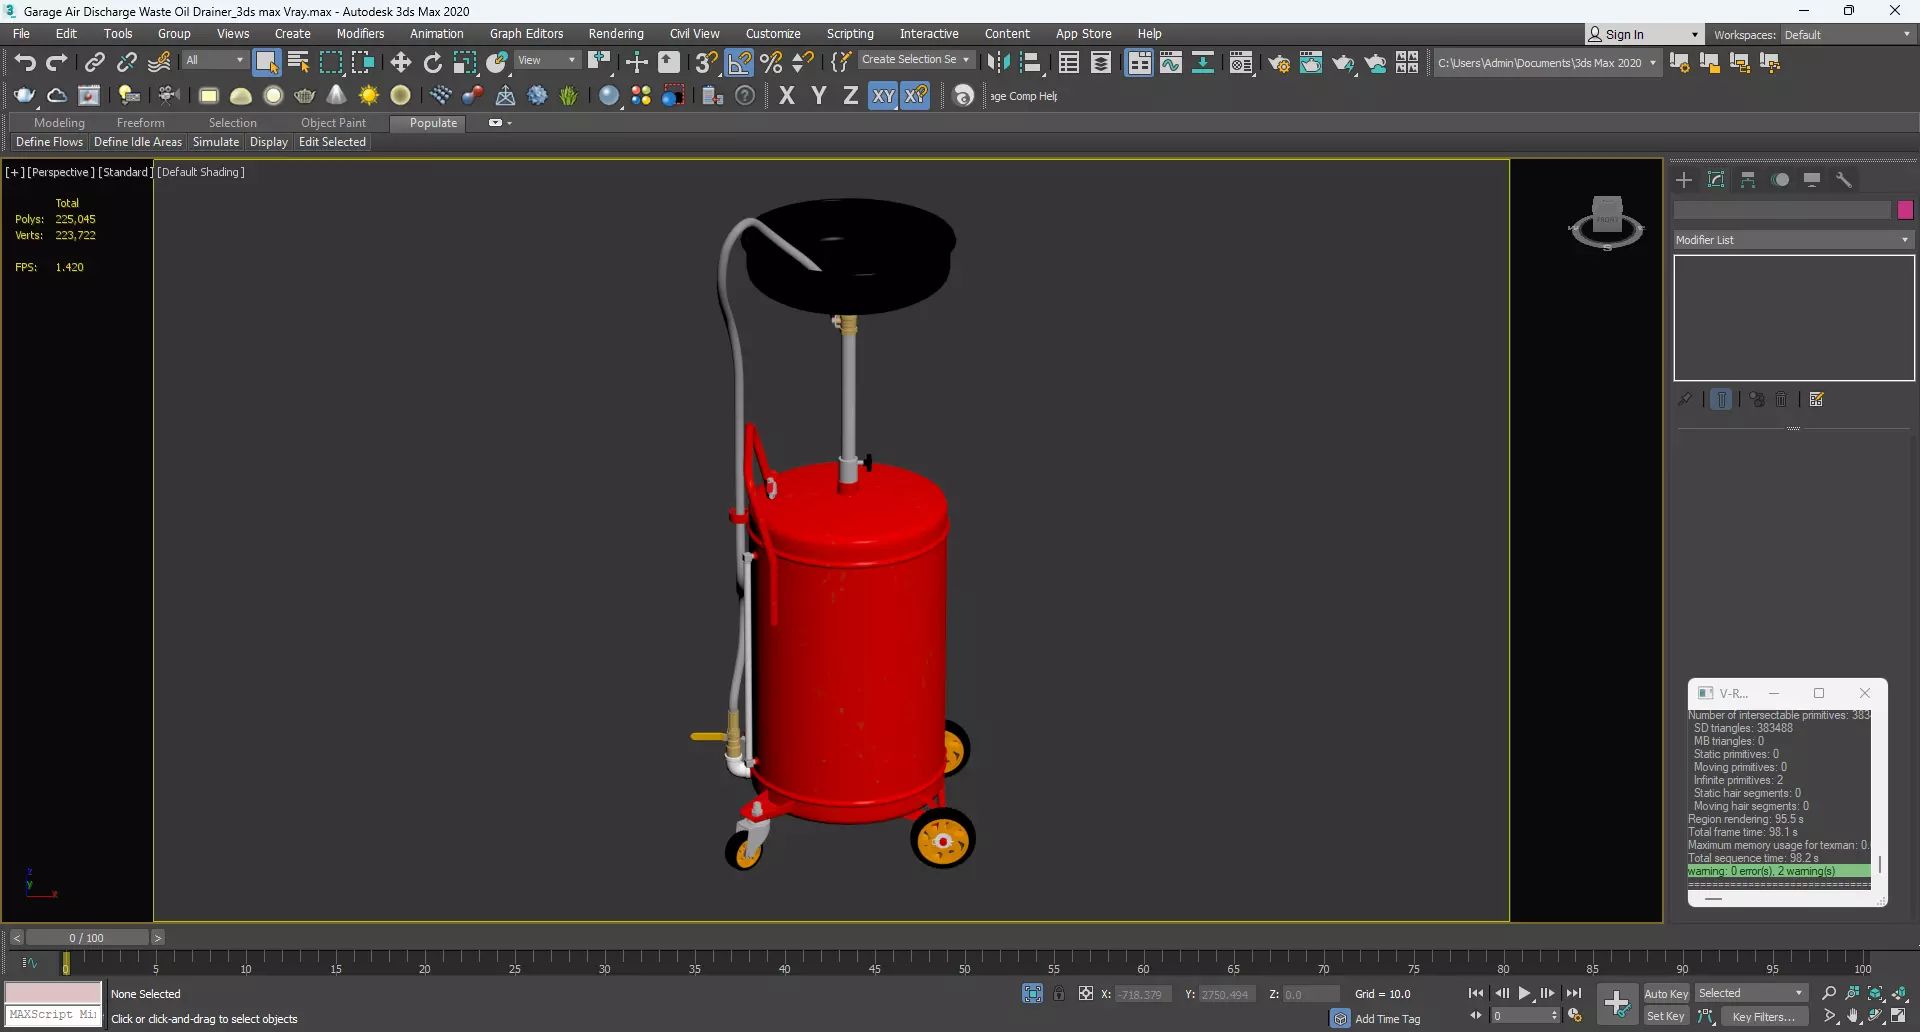The width and height of the screenshot is (1920, 1032).
Task: Open the Hierarchy command panel tab
Action: [1748, 180]
